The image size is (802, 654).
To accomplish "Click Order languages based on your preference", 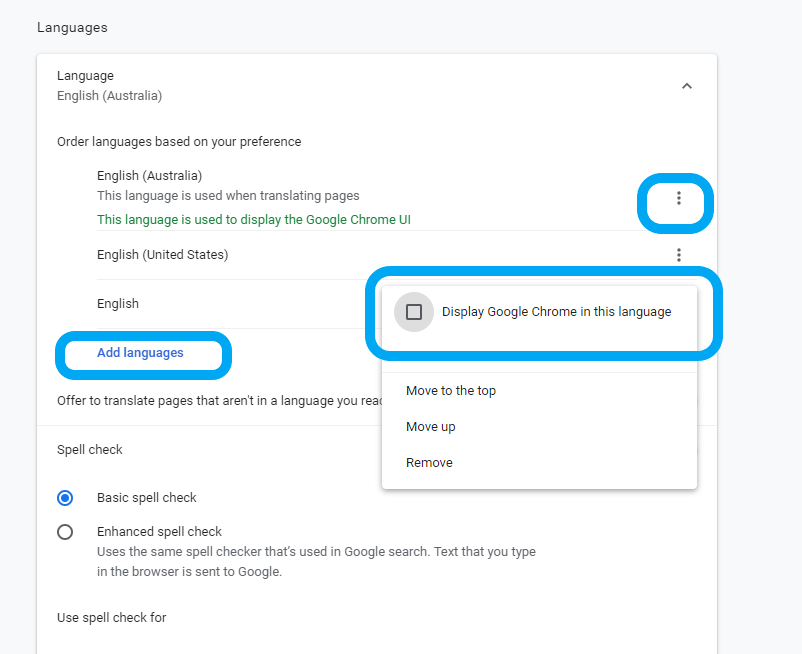I will [179, 142].
